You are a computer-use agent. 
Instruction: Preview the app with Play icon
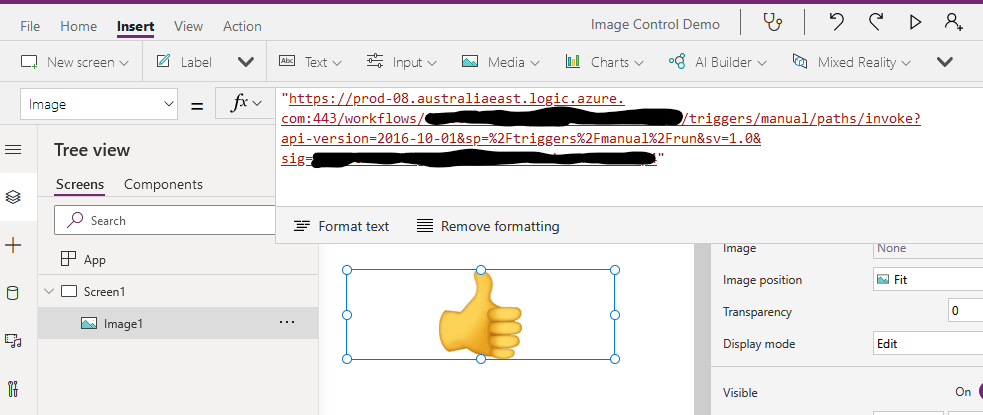(915, 22)
